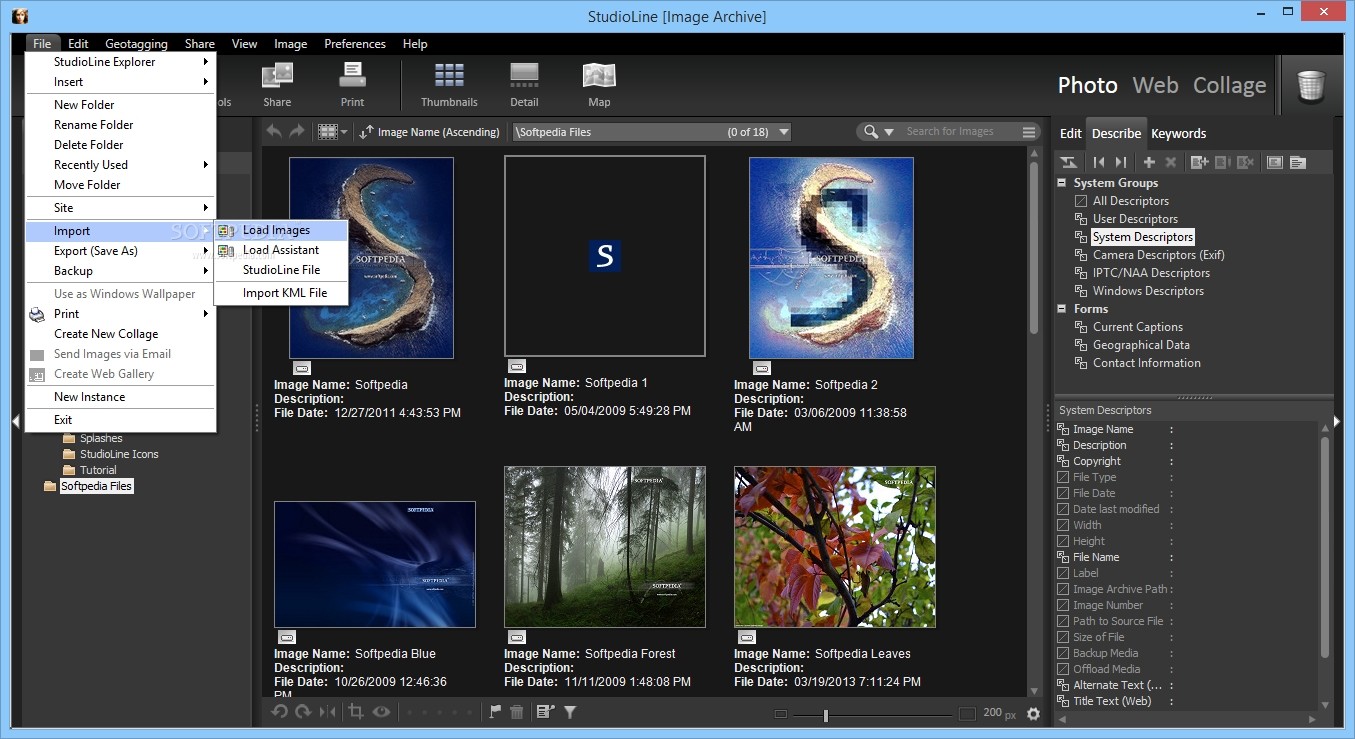Choose Import KML File
Screen dimensions: 1355x739
click(x=281, y=293)
